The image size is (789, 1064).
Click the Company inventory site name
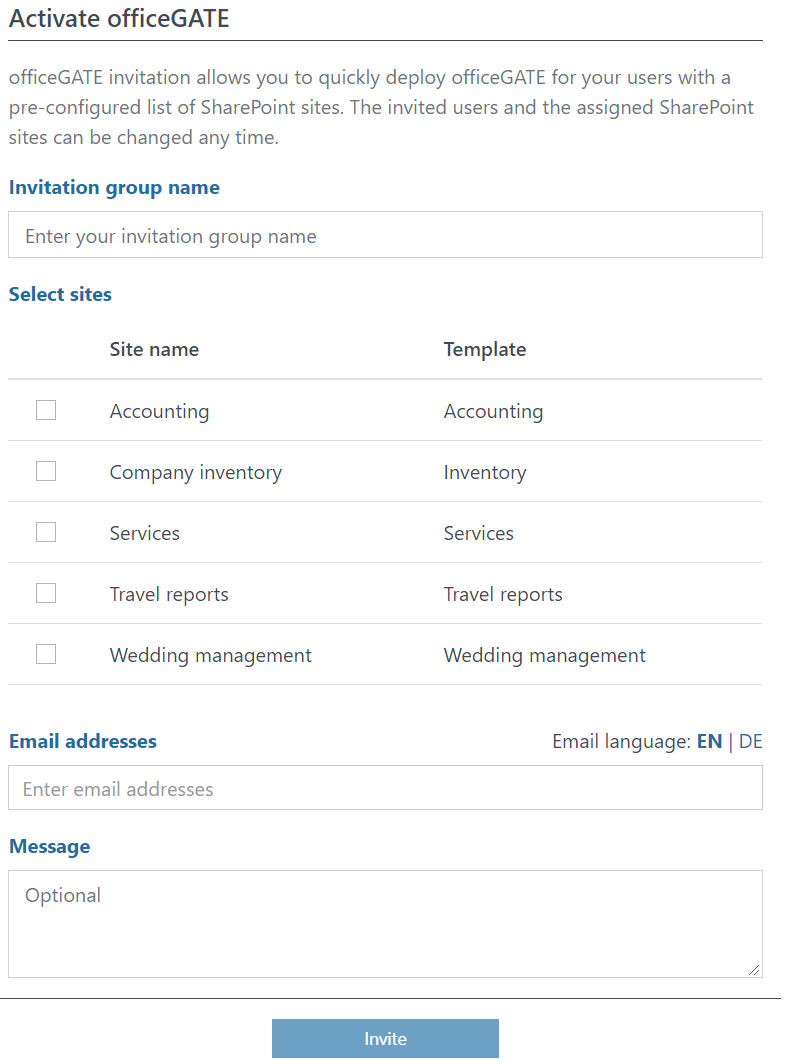tap(196, 472)
